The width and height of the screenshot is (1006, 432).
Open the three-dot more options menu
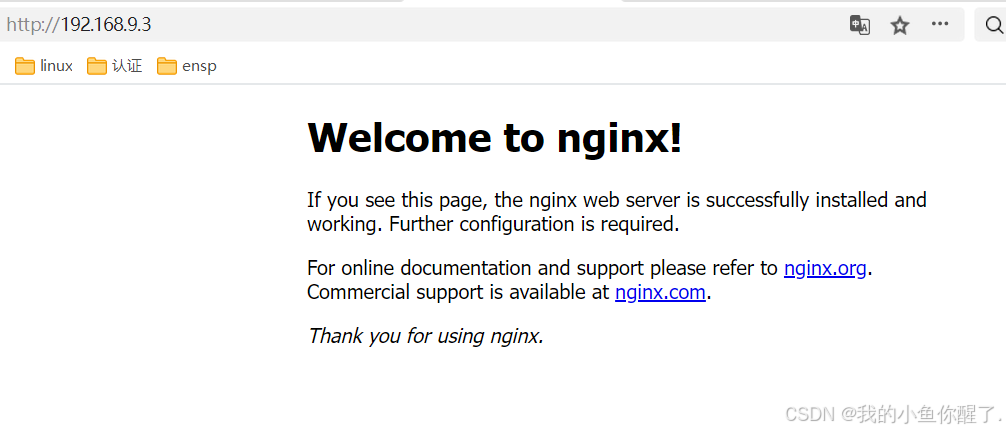pos(940,24)
